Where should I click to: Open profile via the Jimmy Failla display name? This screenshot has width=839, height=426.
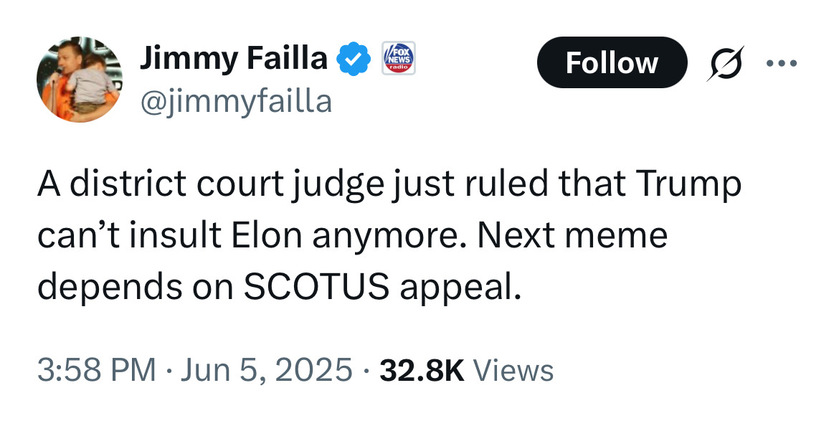(233, 61)
